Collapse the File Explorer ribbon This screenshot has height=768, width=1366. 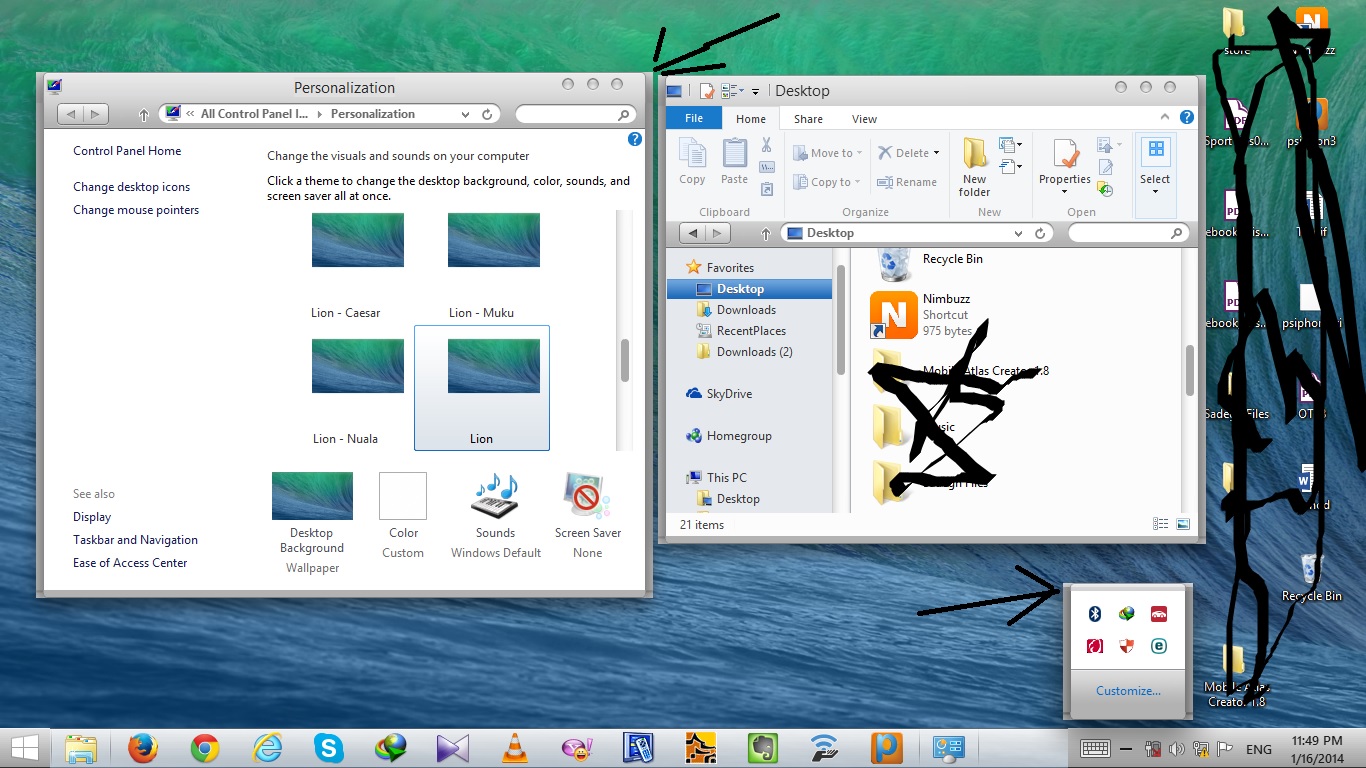pos(1167,118)
